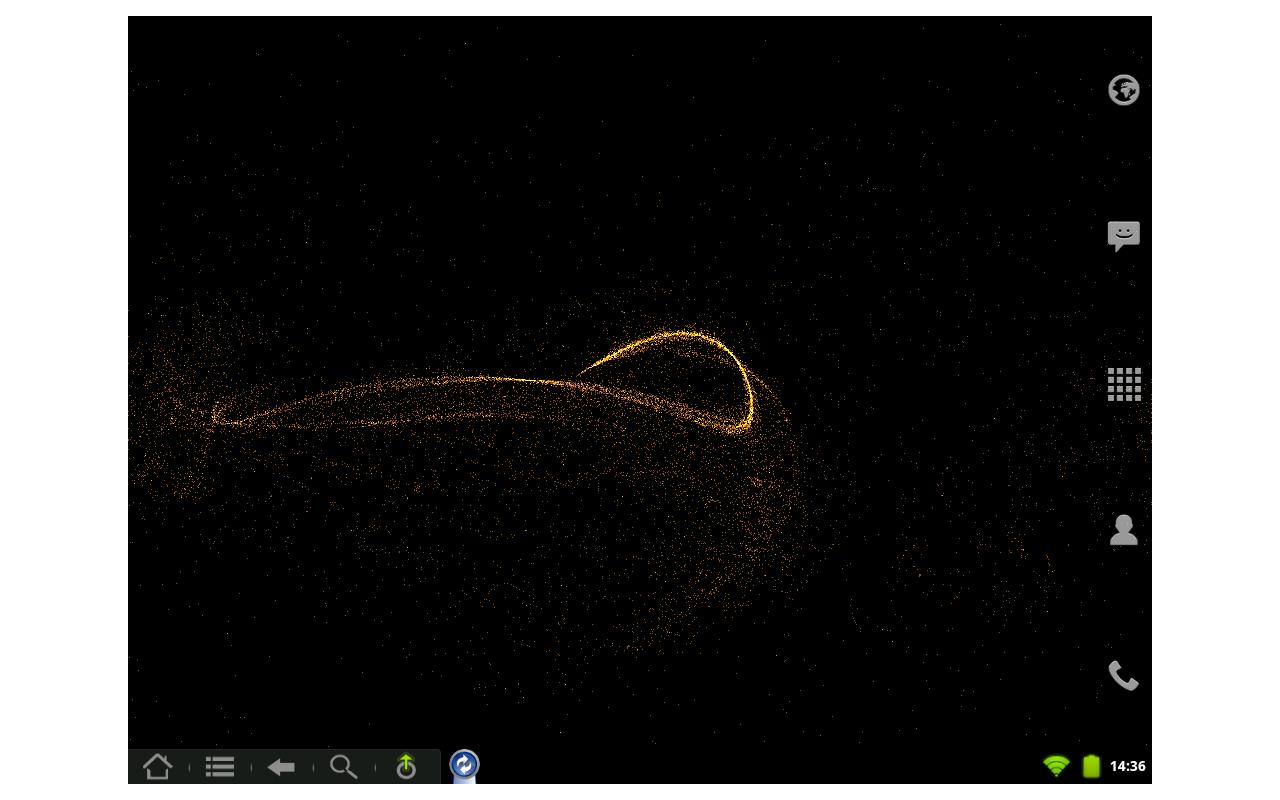Select the Search magnifier icon
Screen dimensions: 1280x800
344,766
